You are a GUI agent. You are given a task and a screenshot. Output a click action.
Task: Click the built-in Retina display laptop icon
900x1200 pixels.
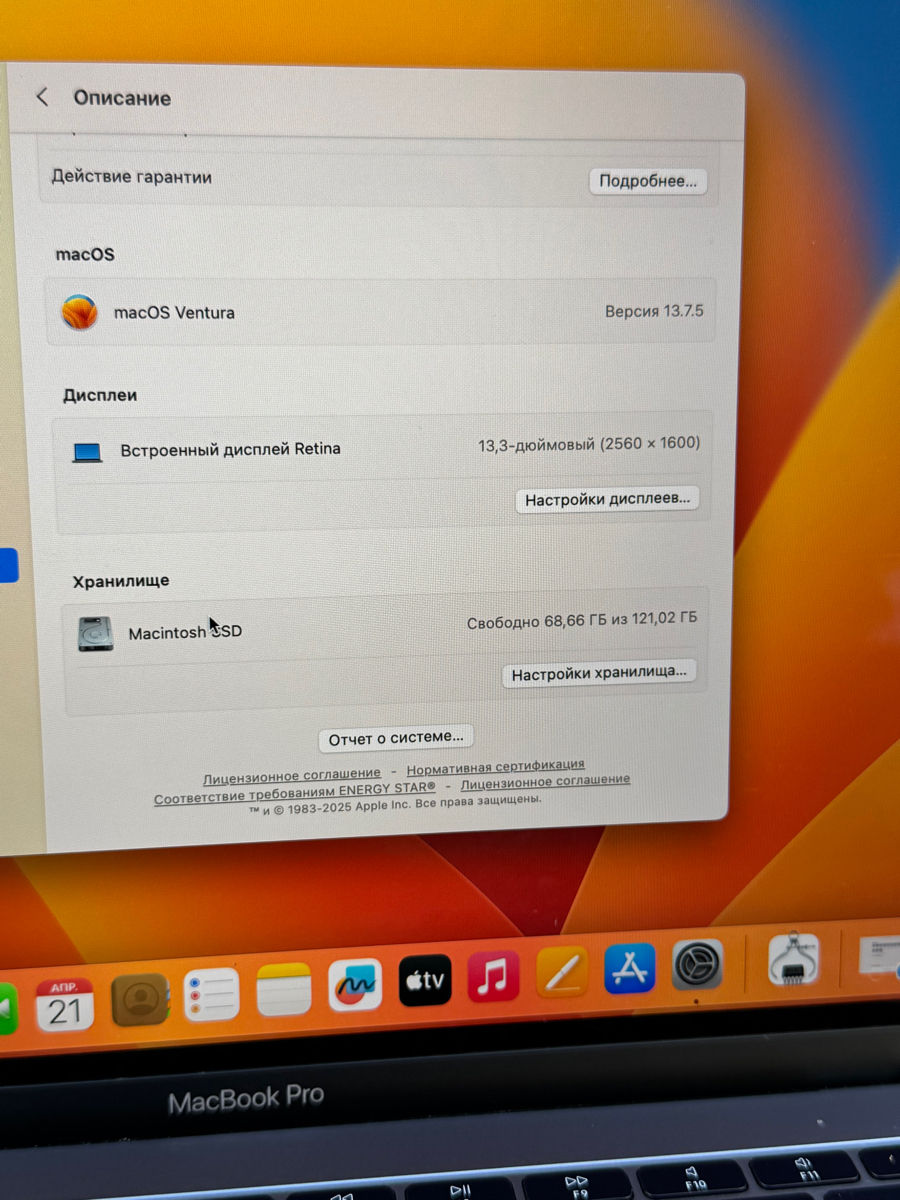coord(88,453)
